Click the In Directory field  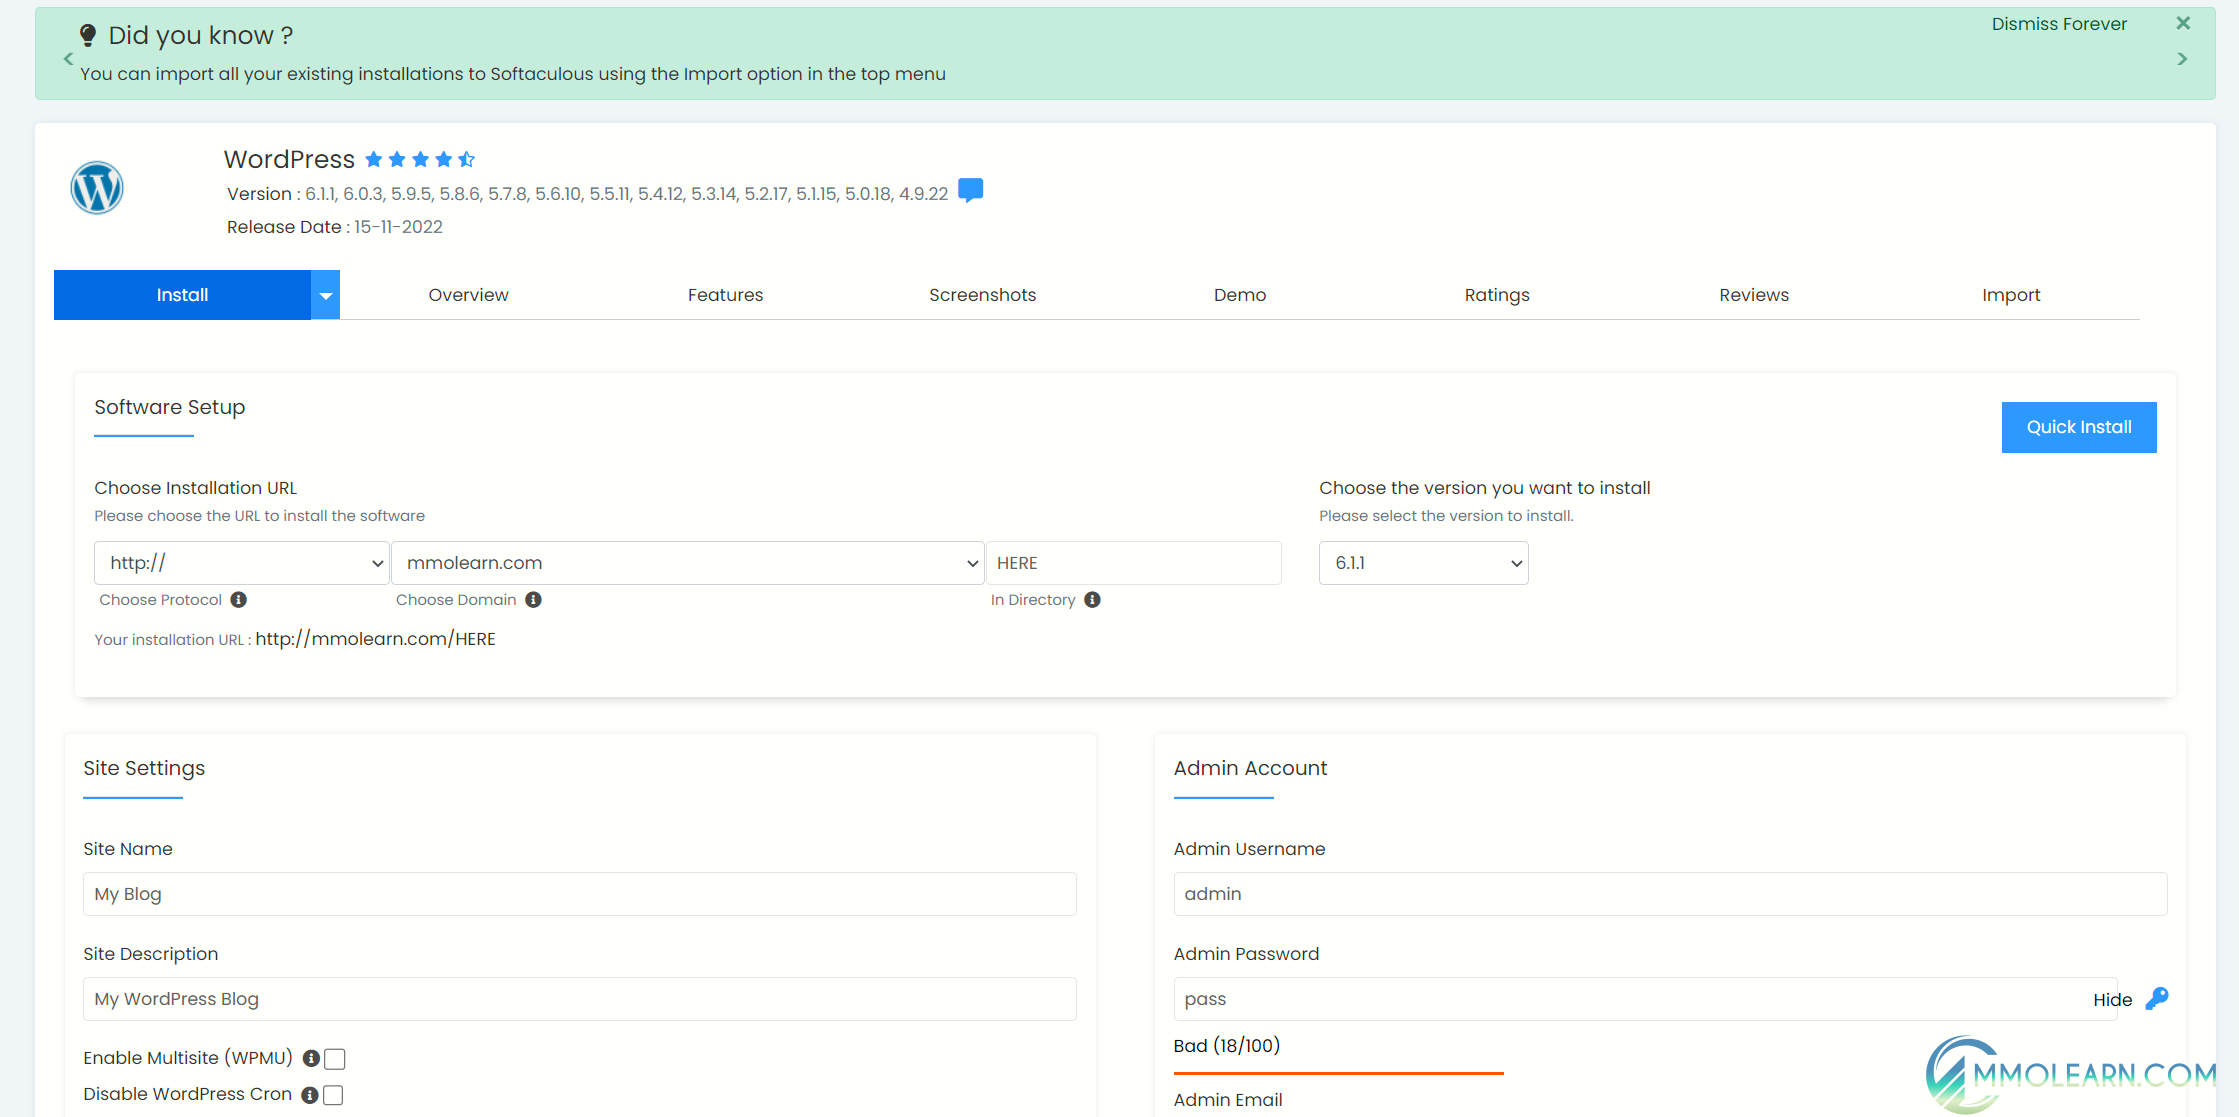(x=1134, y=563)
